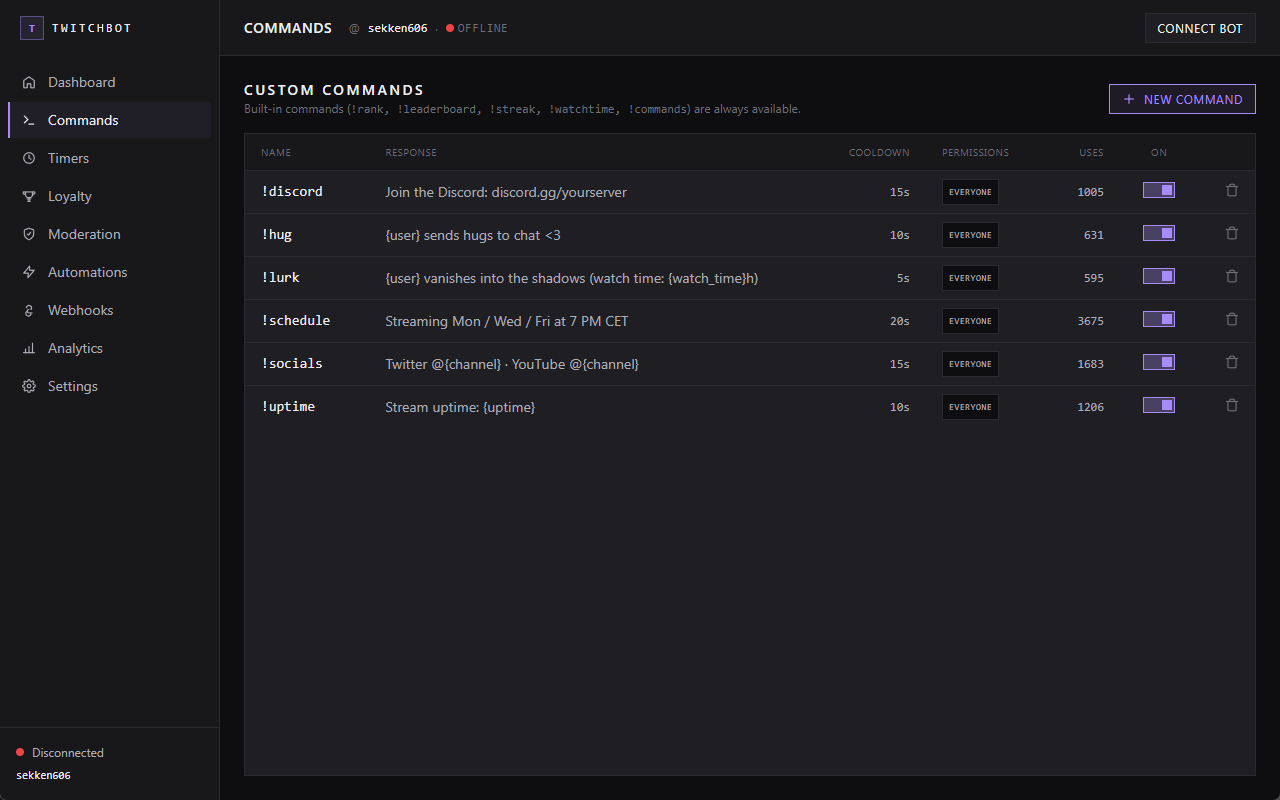Viewport: 1280px width, 800px height.
Task: Click the Dashboard home icon
Action: [x=29, y=82]
